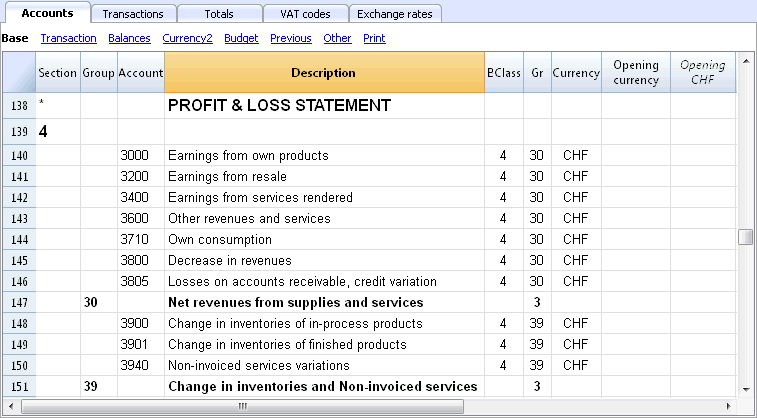This screenshot has width=757, height=418.
Task: Select the row 147 header
Action: [19, 303]
